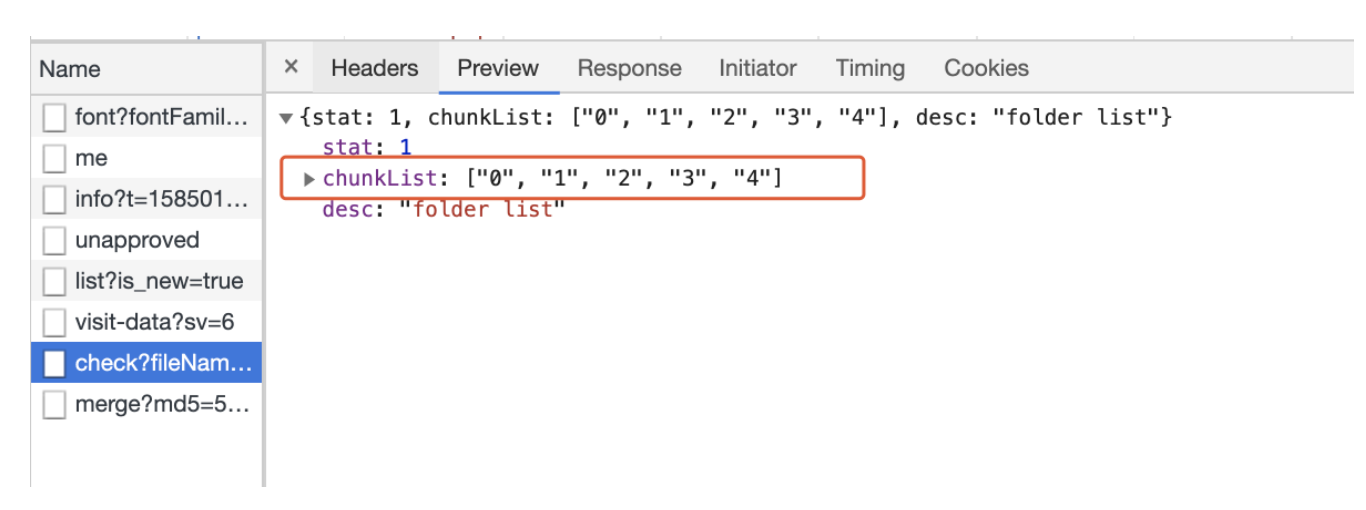Click the visit-data?sv=6 request file icon
This screenshot has width=1366, height=510.
(54, 322)
